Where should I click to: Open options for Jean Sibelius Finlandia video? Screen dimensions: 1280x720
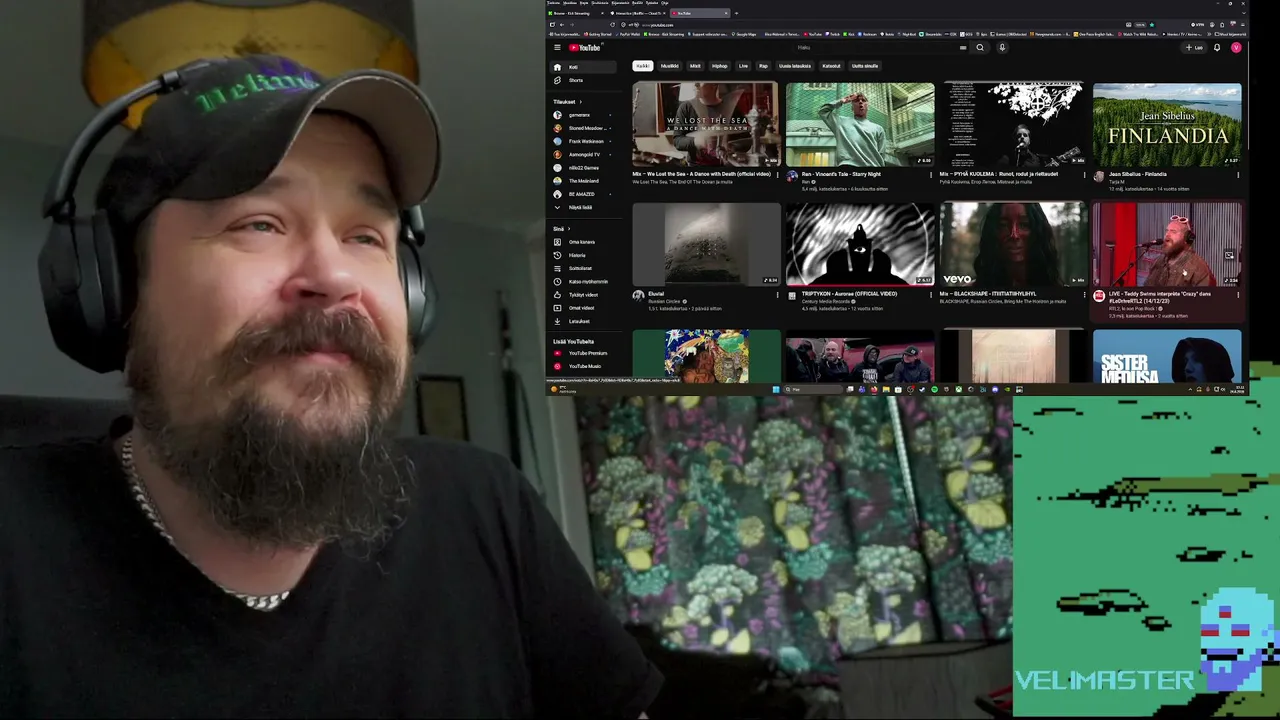[1238, 175]
